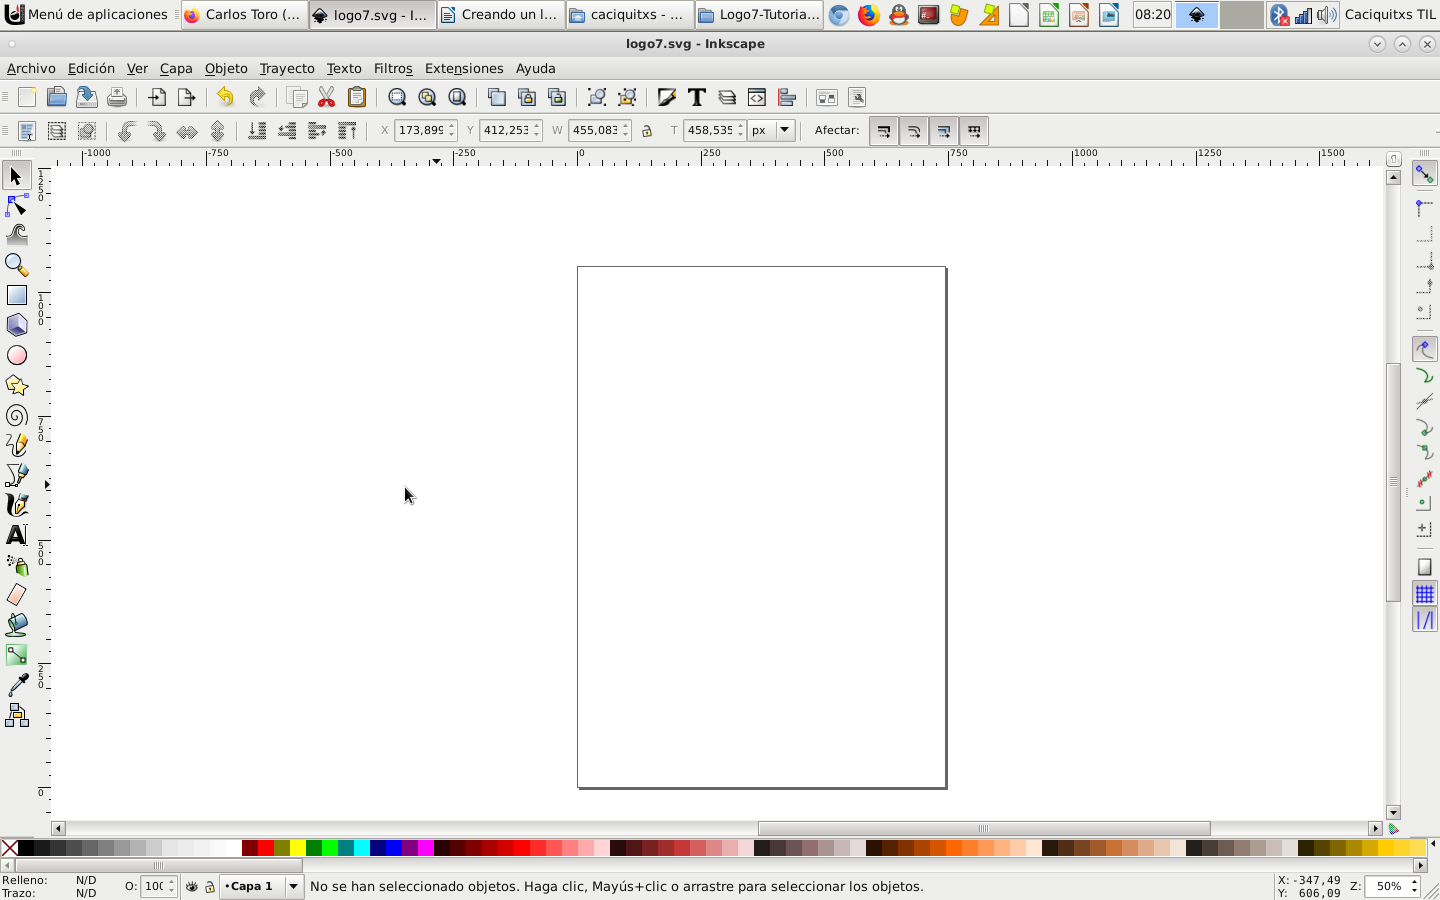1440x900 pixels.
Task: Open the px units dropdown
Action: pyautogui.click(x=772, y=130)
